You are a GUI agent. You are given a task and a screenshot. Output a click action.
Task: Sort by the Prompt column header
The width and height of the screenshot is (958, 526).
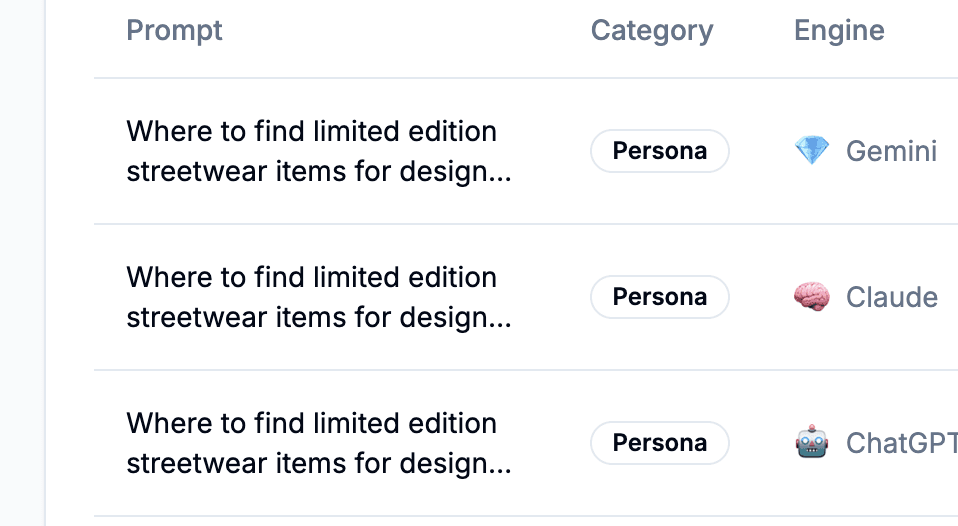click(x=174, y=30)
